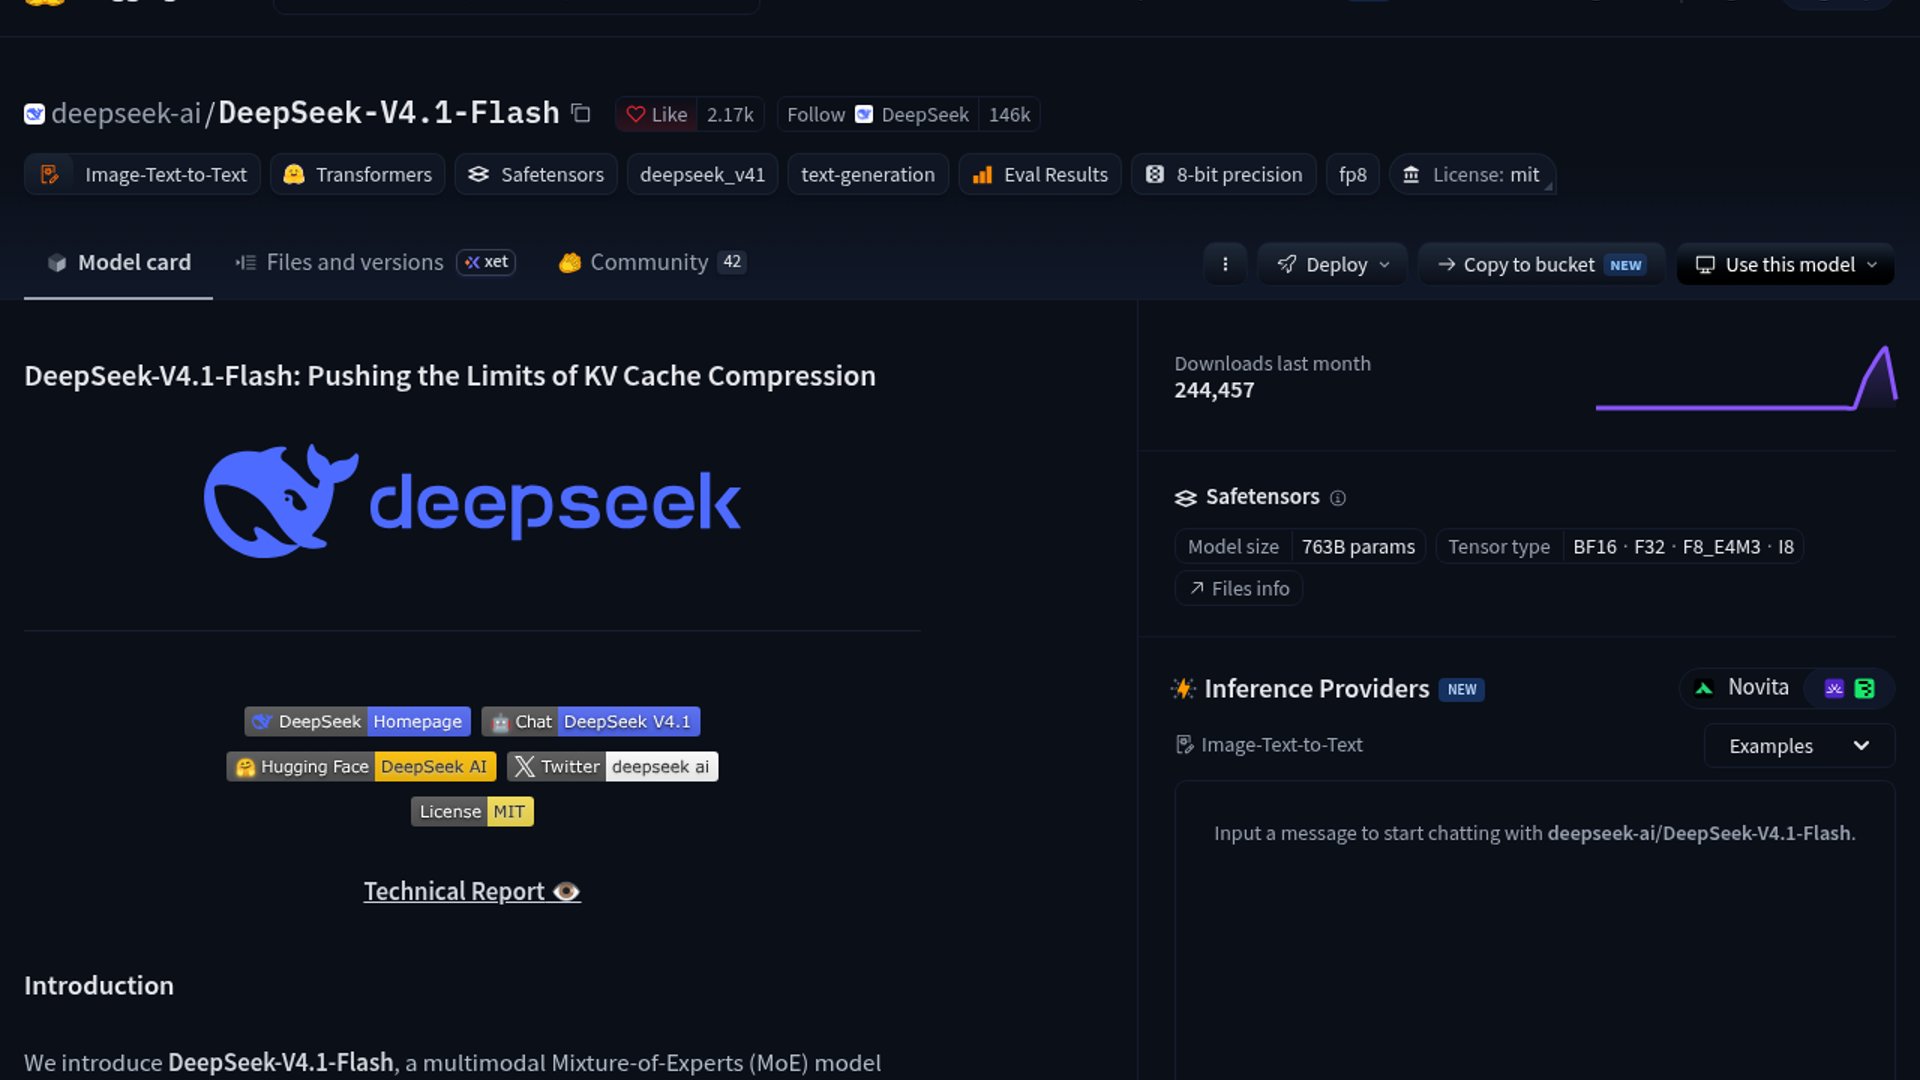
Task: Click the 763B params model size
Action: pos(1358,547)
